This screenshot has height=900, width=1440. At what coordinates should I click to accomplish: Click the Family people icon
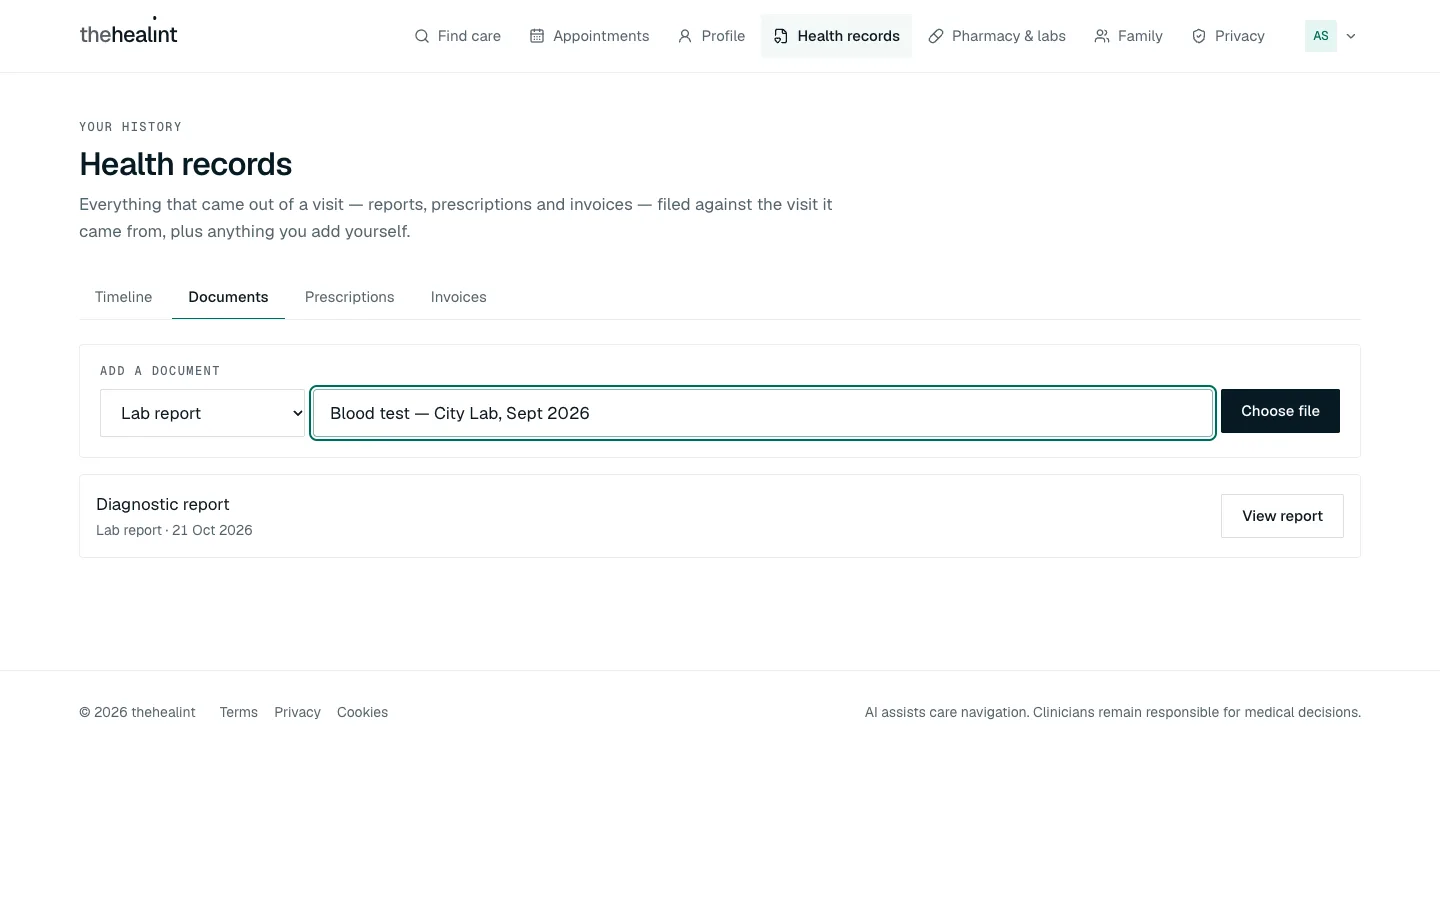coord(1102,36)
